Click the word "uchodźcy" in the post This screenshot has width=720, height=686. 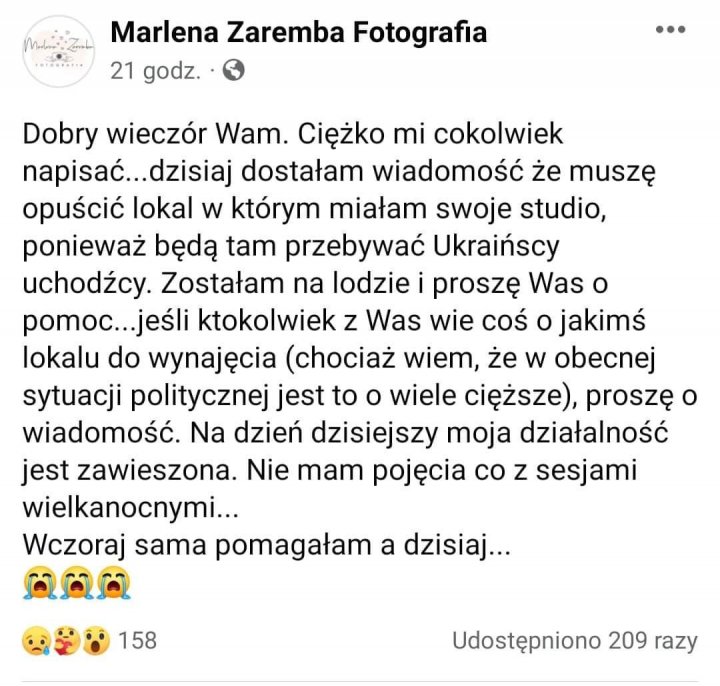pyautogui.click(x=86, y=284)
